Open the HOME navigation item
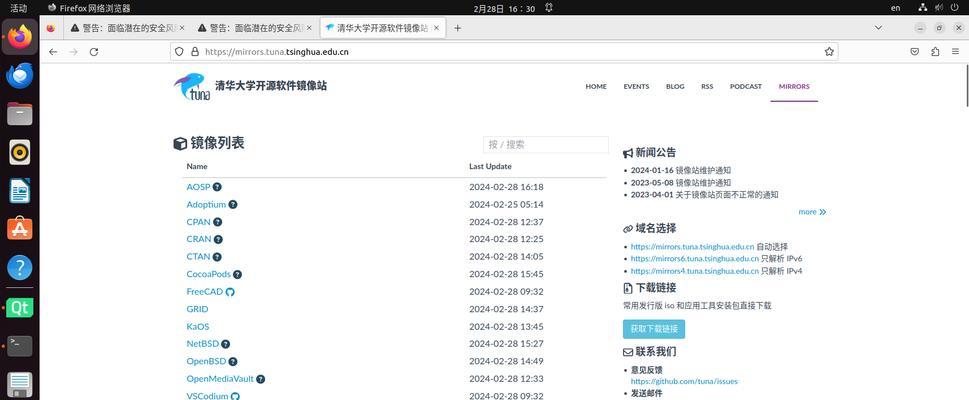Image resolution: width=969 pixels, height=400 pixels. point(596,87)
